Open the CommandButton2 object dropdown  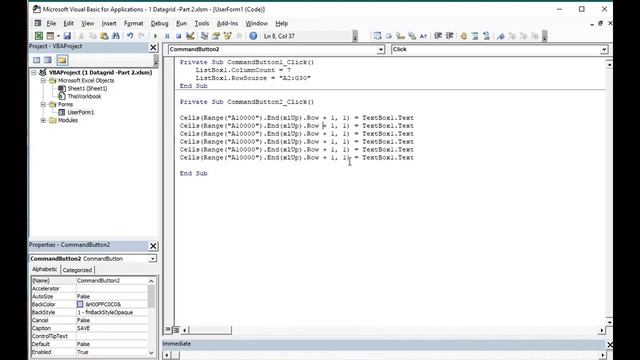tap(380, 49)
